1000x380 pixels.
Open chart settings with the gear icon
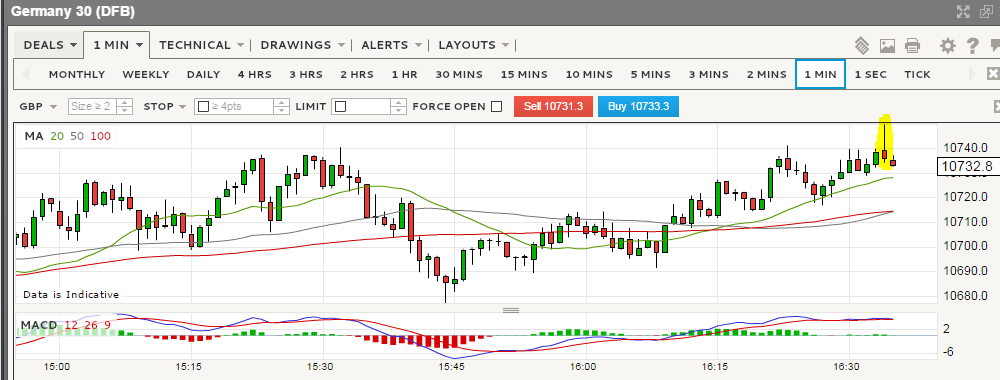(948, 45)
